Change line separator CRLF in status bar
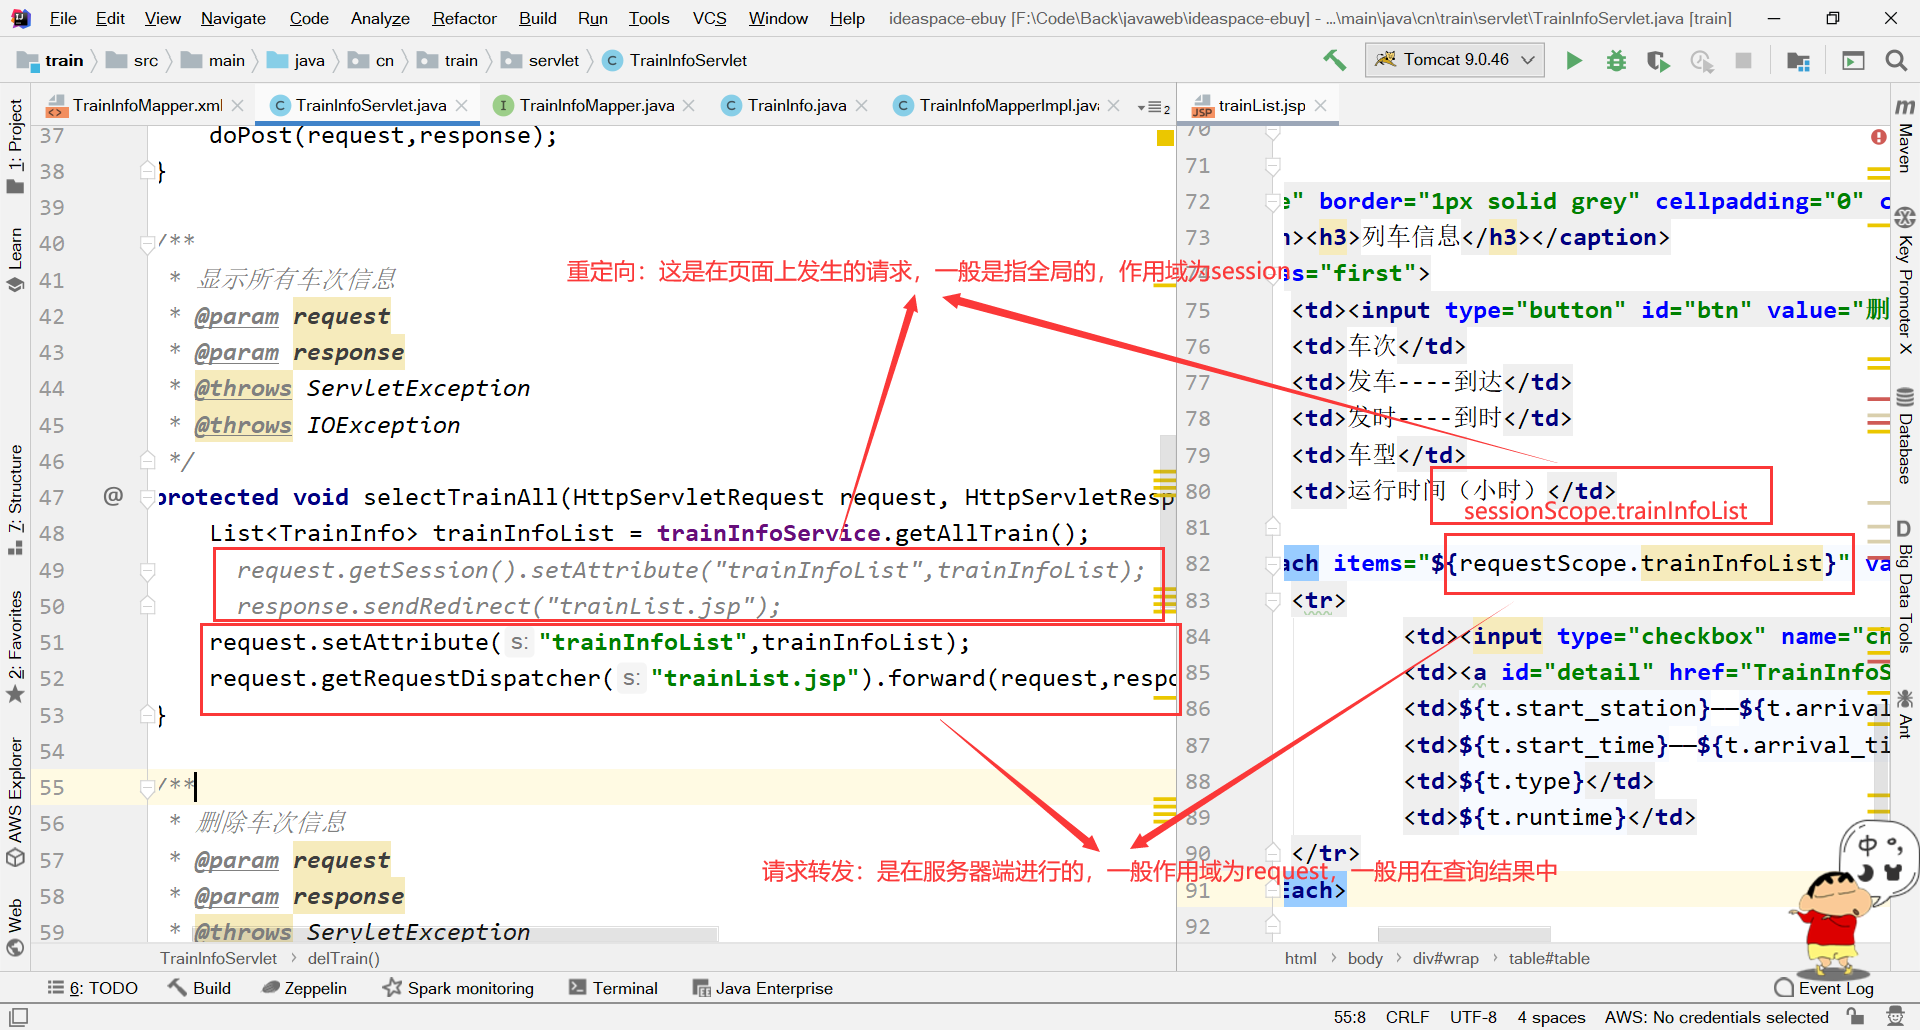 tap(1407, 1017)
